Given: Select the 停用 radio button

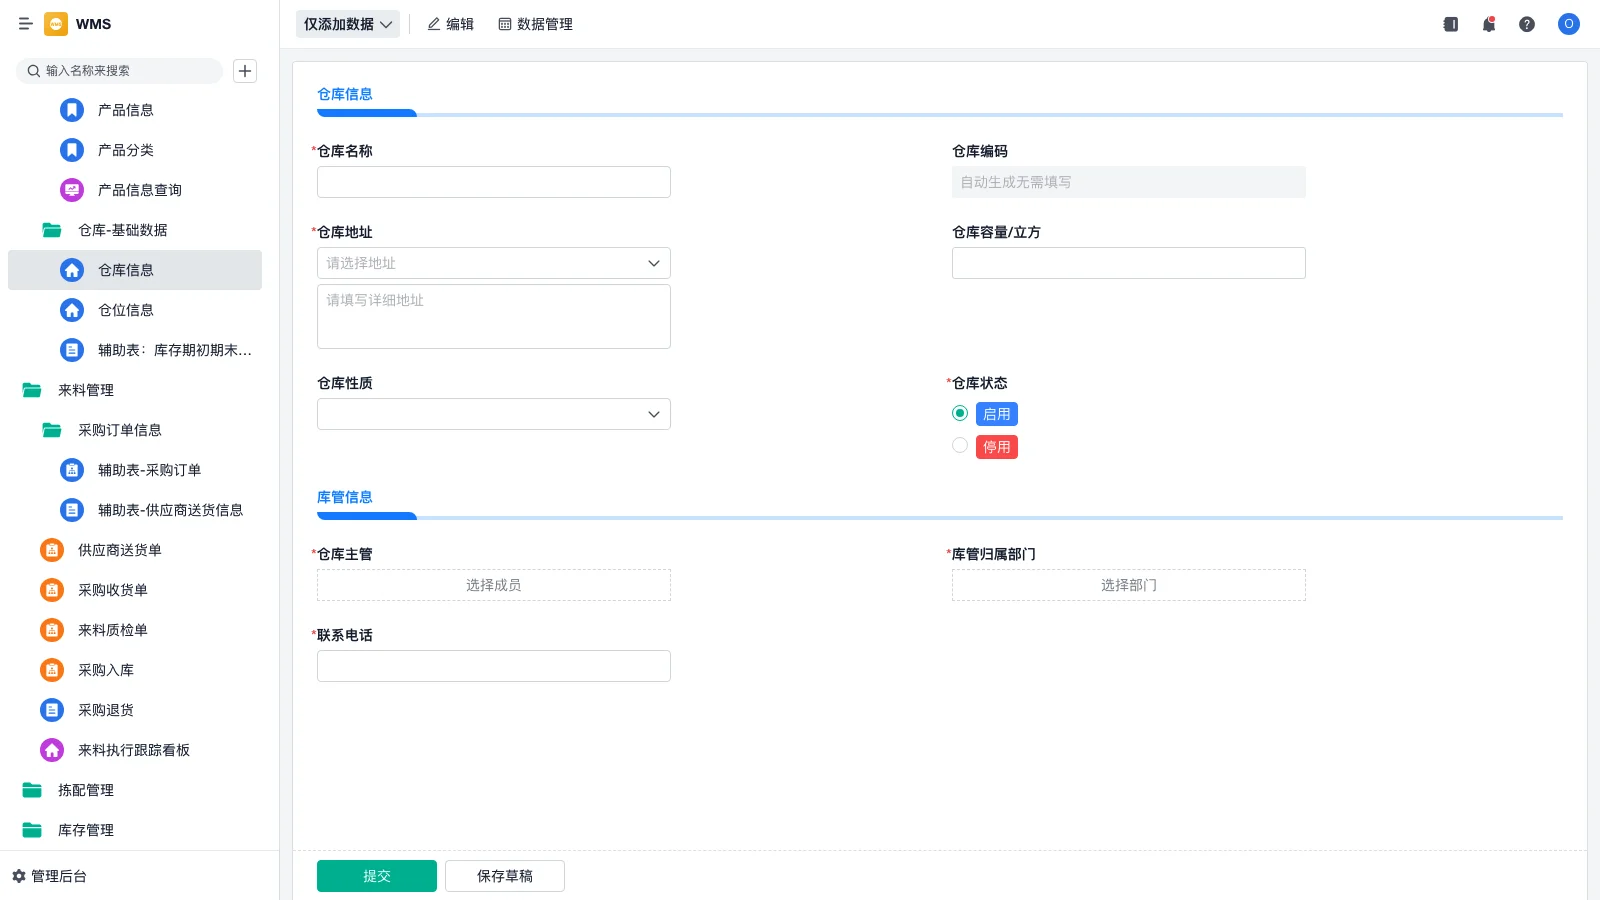Looking at the screenshot, I should [x=960, y=446].
